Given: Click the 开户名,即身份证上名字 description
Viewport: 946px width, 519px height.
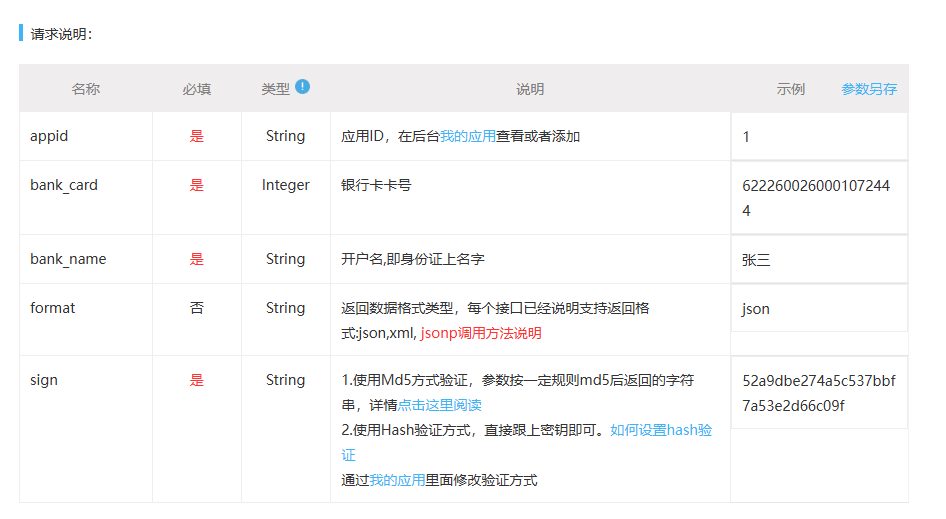Looking at the screenshot, I should [413, 260].
